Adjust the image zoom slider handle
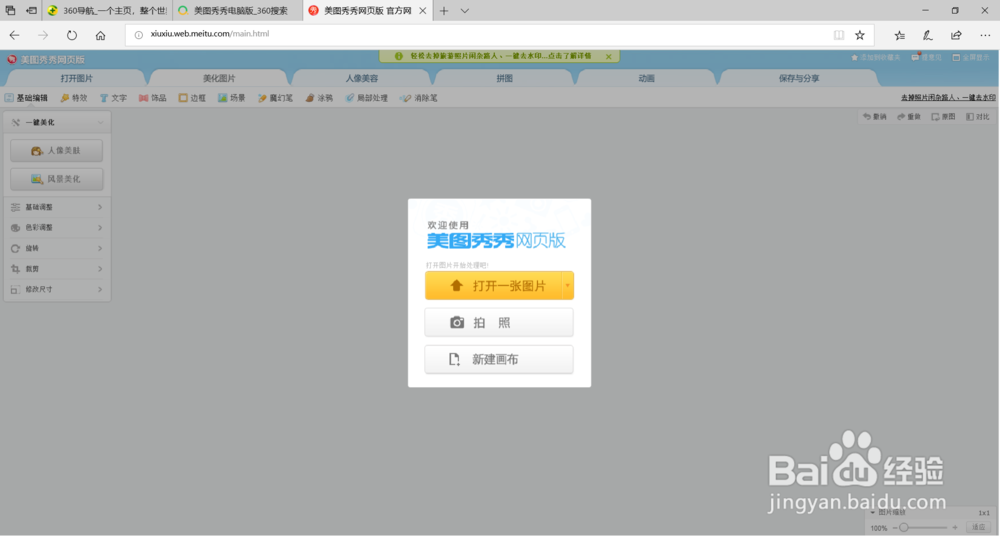1000x536 pixels. (904, 527)
